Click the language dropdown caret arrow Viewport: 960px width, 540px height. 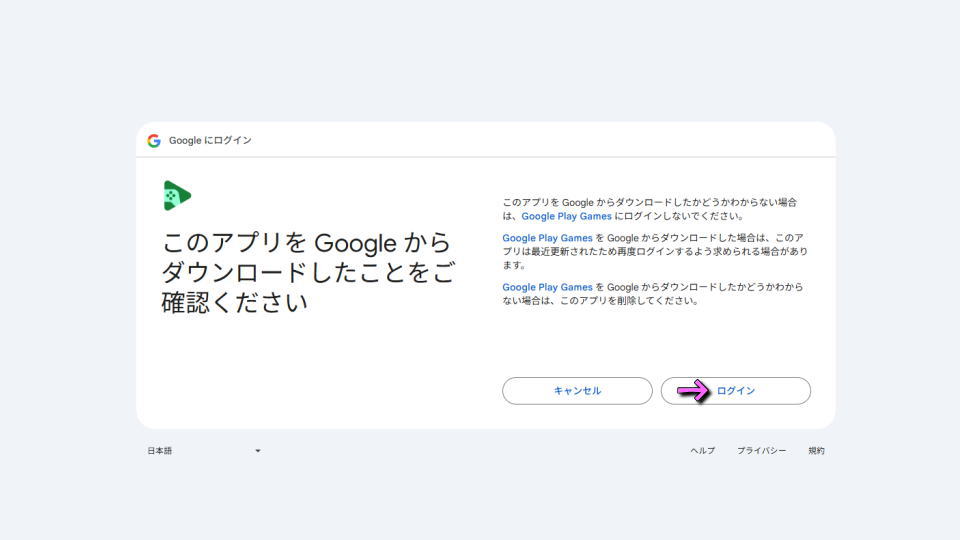[x=257, y=451]
